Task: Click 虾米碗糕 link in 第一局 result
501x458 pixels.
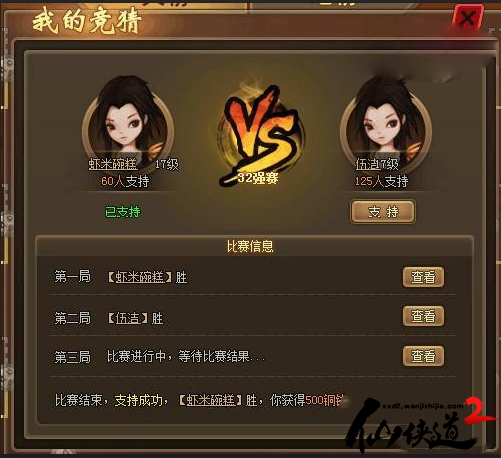Action: click(x=140, y=277)
